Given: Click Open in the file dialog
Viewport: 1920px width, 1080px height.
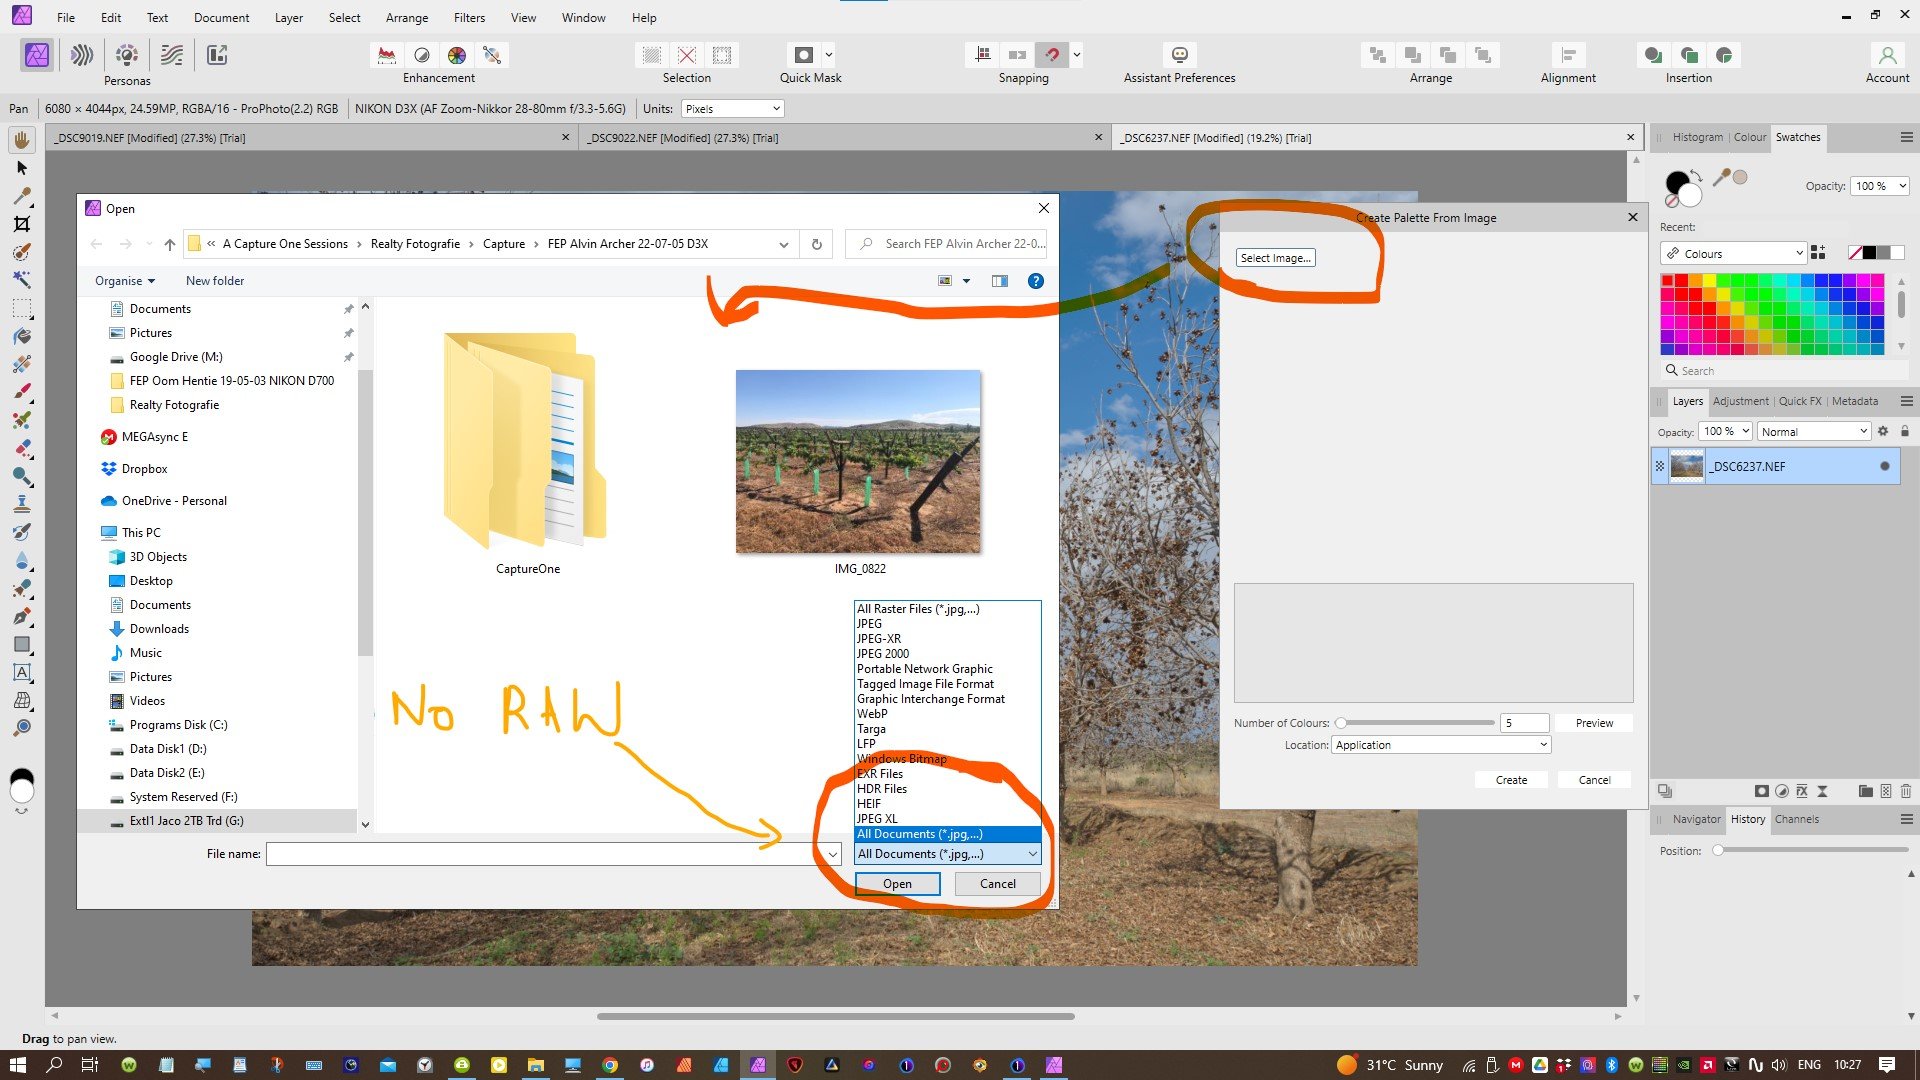Looking at the screenshot, I should click(897, 884).
